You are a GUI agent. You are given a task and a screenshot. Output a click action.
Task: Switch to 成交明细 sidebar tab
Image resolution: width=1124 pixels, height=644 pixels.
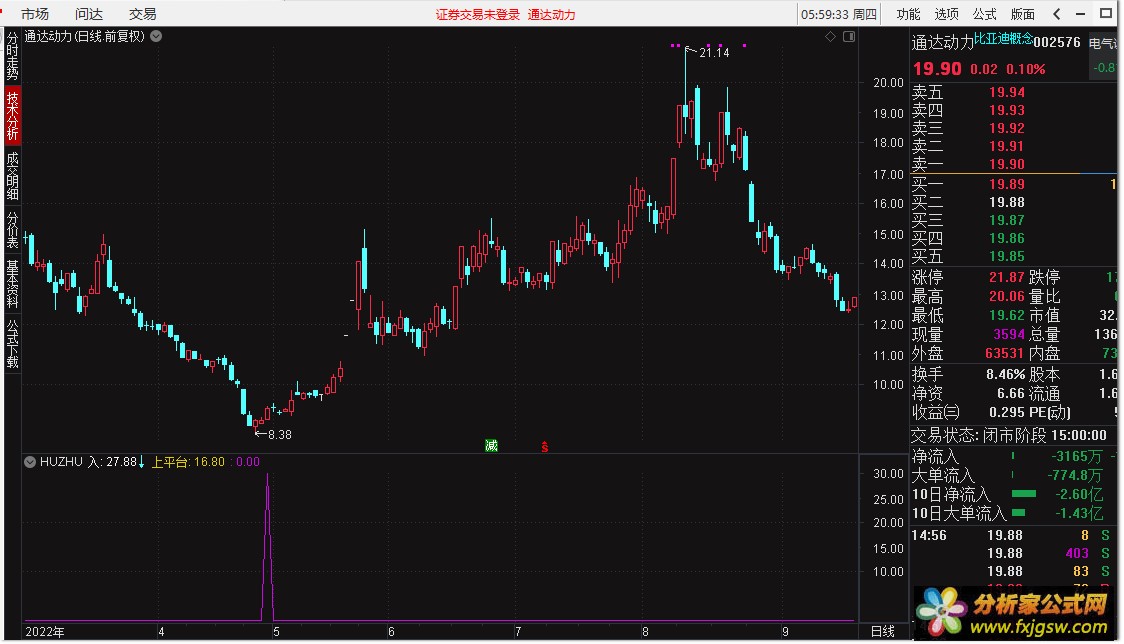[12, 176]
